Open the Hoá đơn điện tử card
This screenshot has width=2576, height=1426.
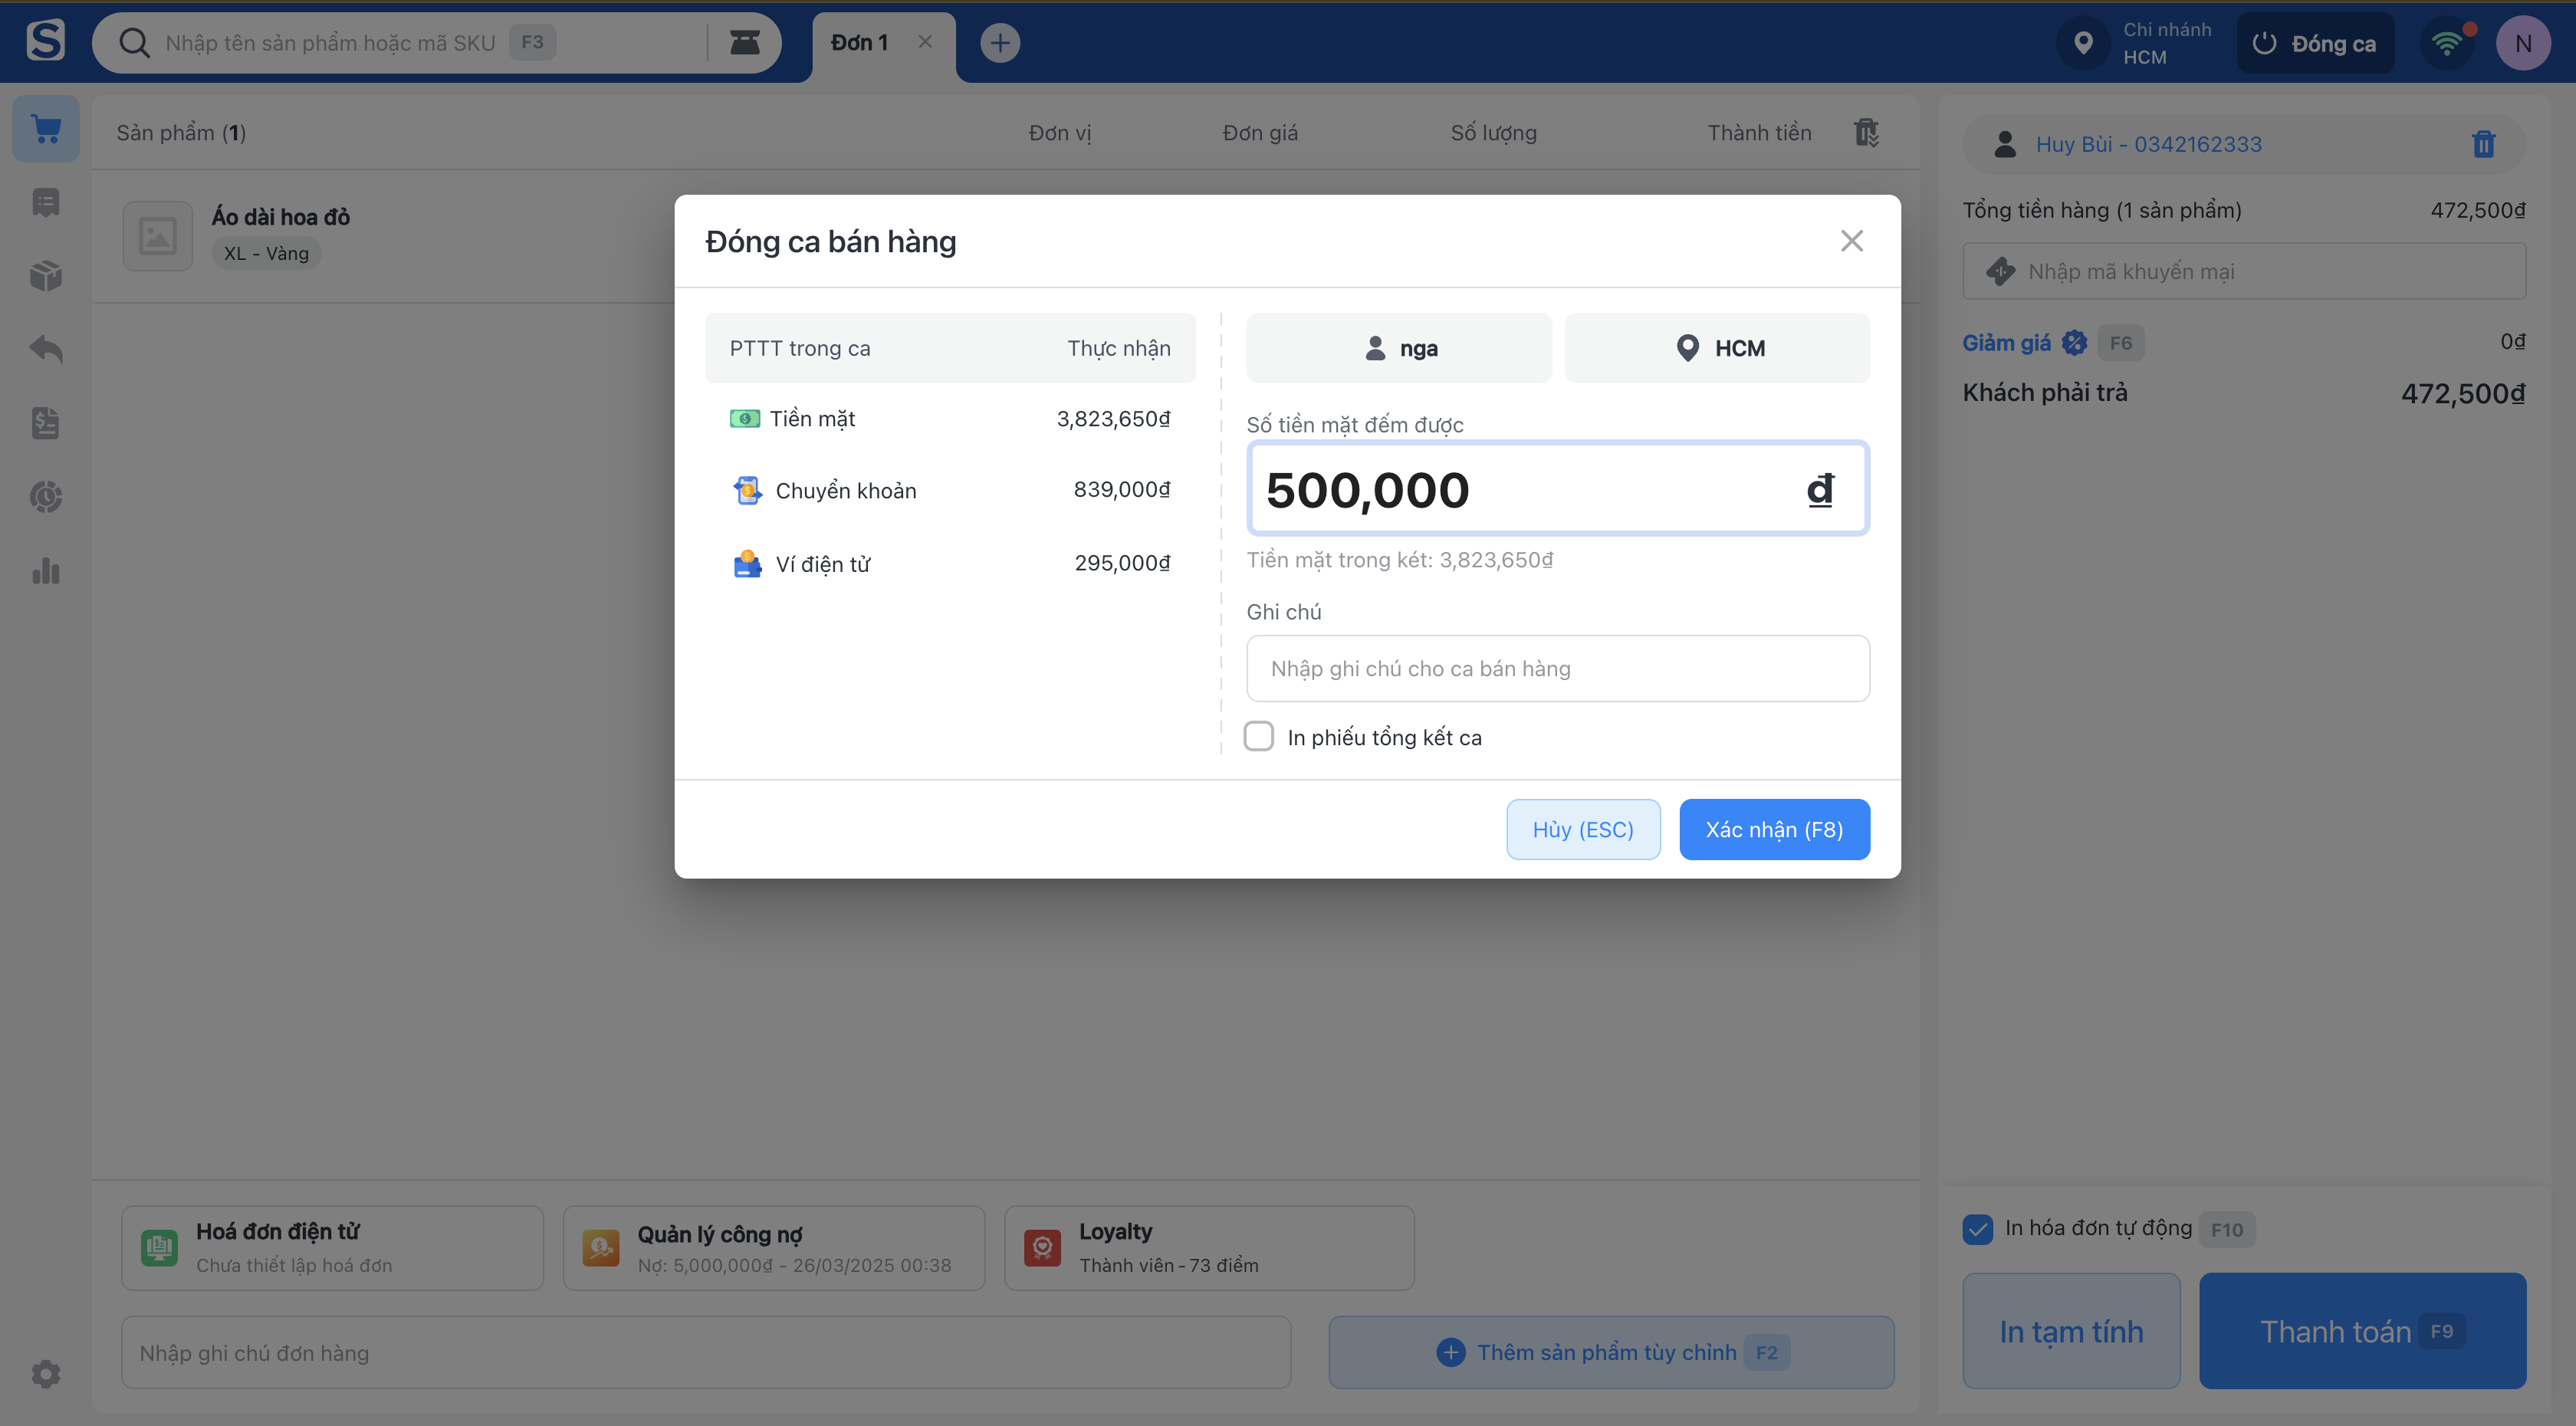click(332, 1248)
